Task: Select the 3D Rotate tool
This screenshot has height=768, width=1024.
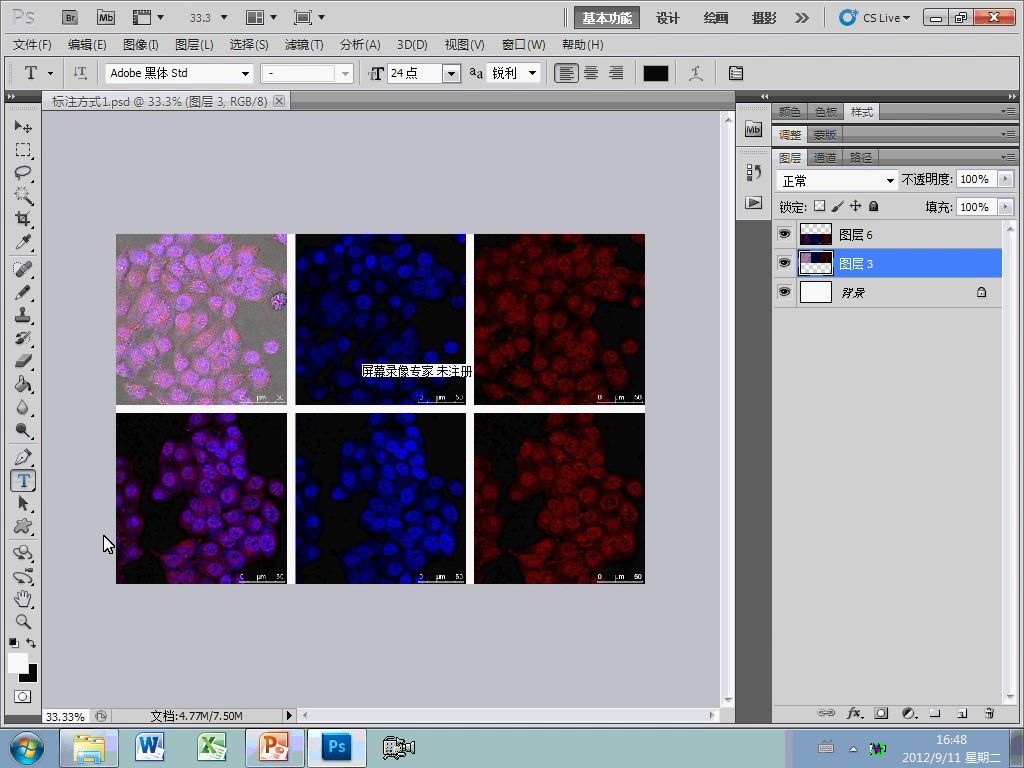Action: tap(23, 553)
